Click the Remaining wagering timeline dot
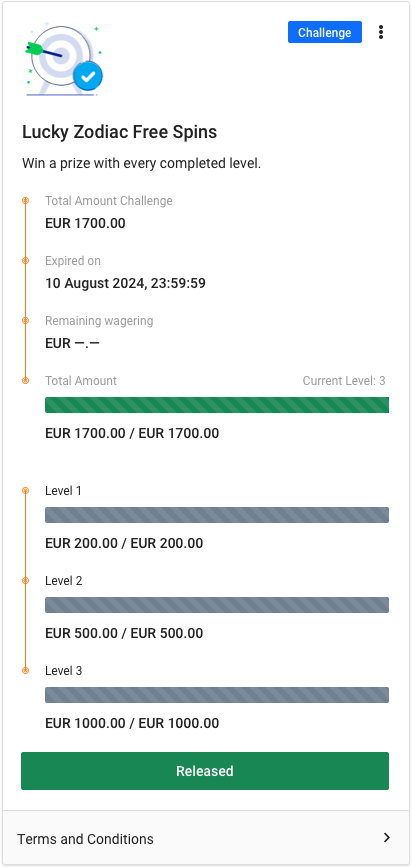Screen dimensions: 412x868 (25, 321)
